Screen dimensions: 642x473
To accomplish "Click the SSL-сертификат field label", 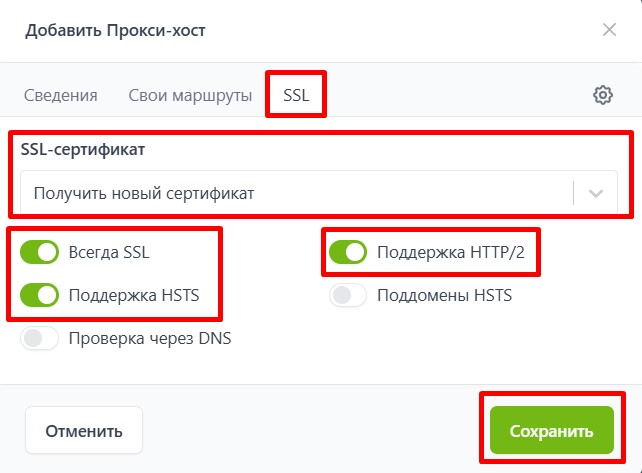I will click(83, 149).
